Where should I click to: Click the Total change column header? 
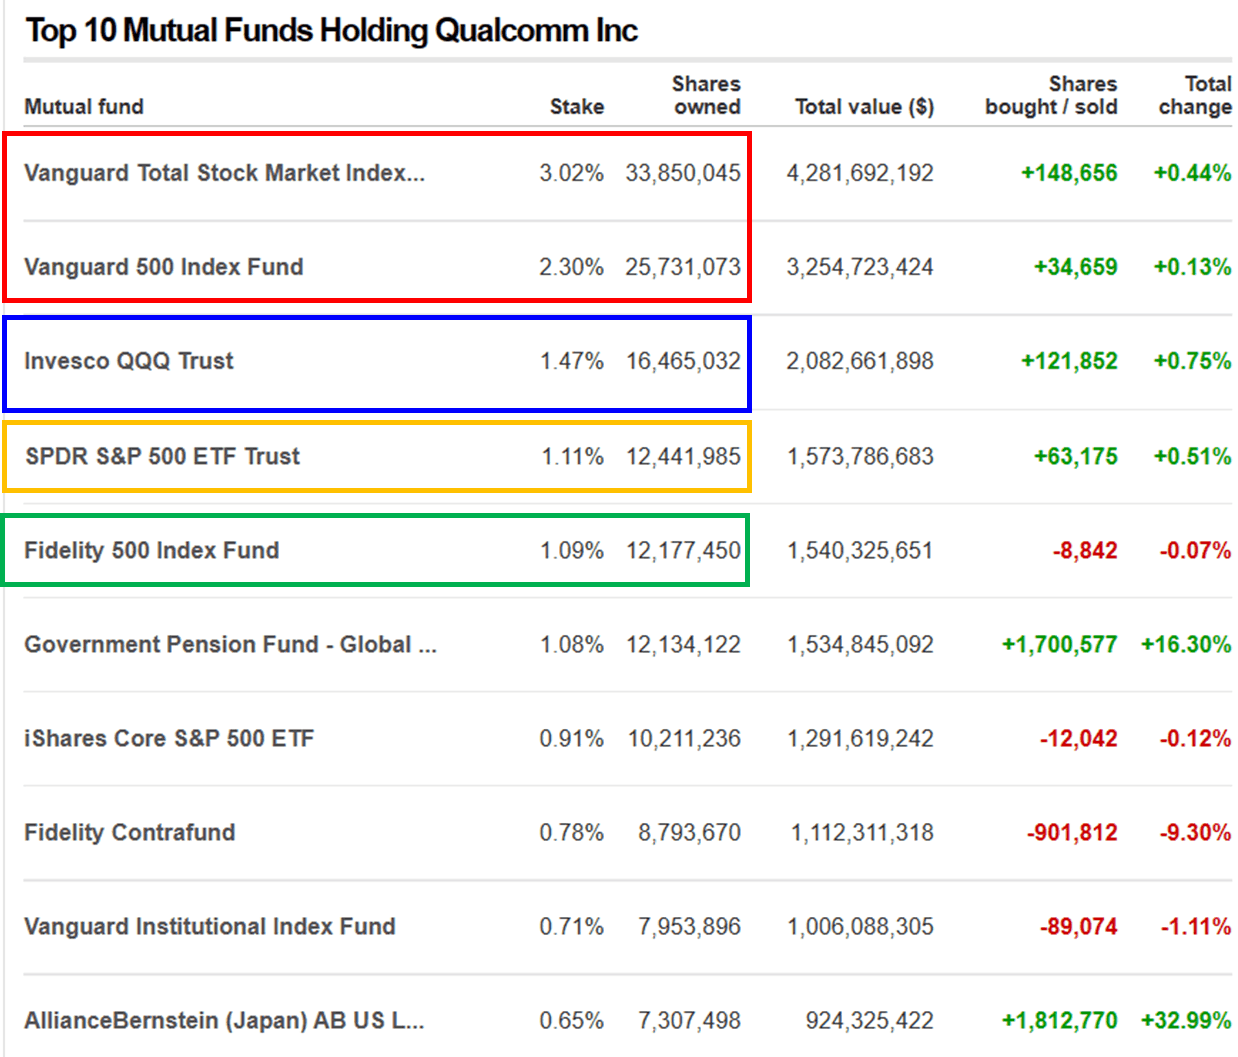pos(1195,95)
